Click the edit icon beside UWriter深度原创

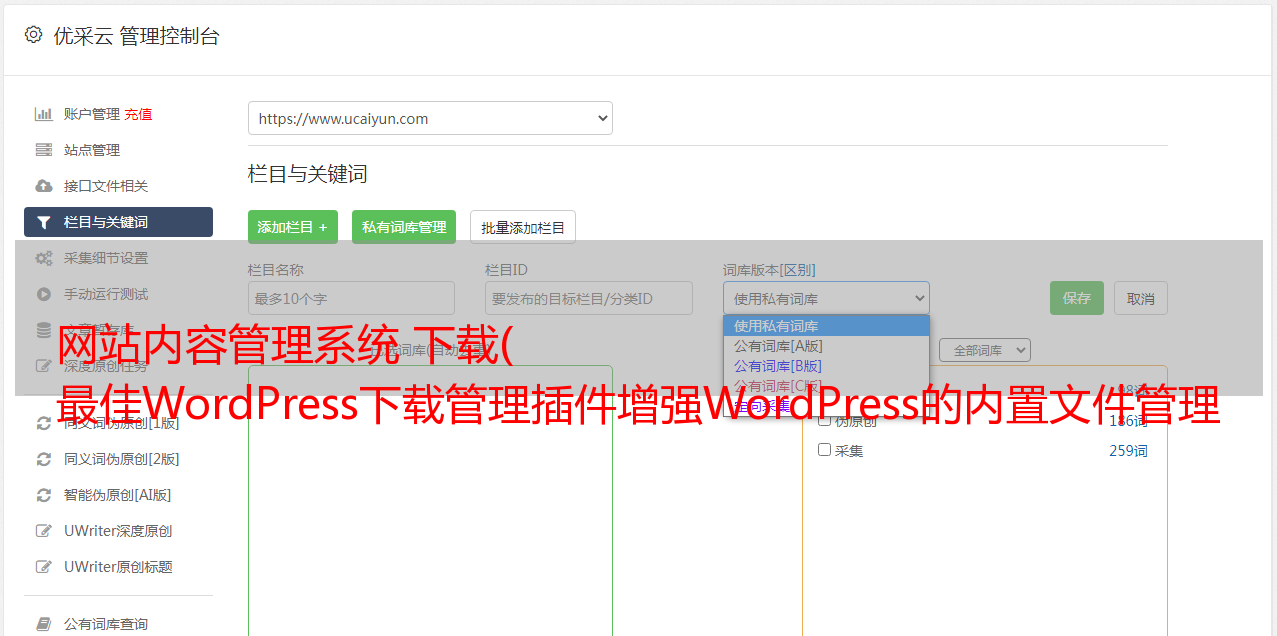point(44,531)
